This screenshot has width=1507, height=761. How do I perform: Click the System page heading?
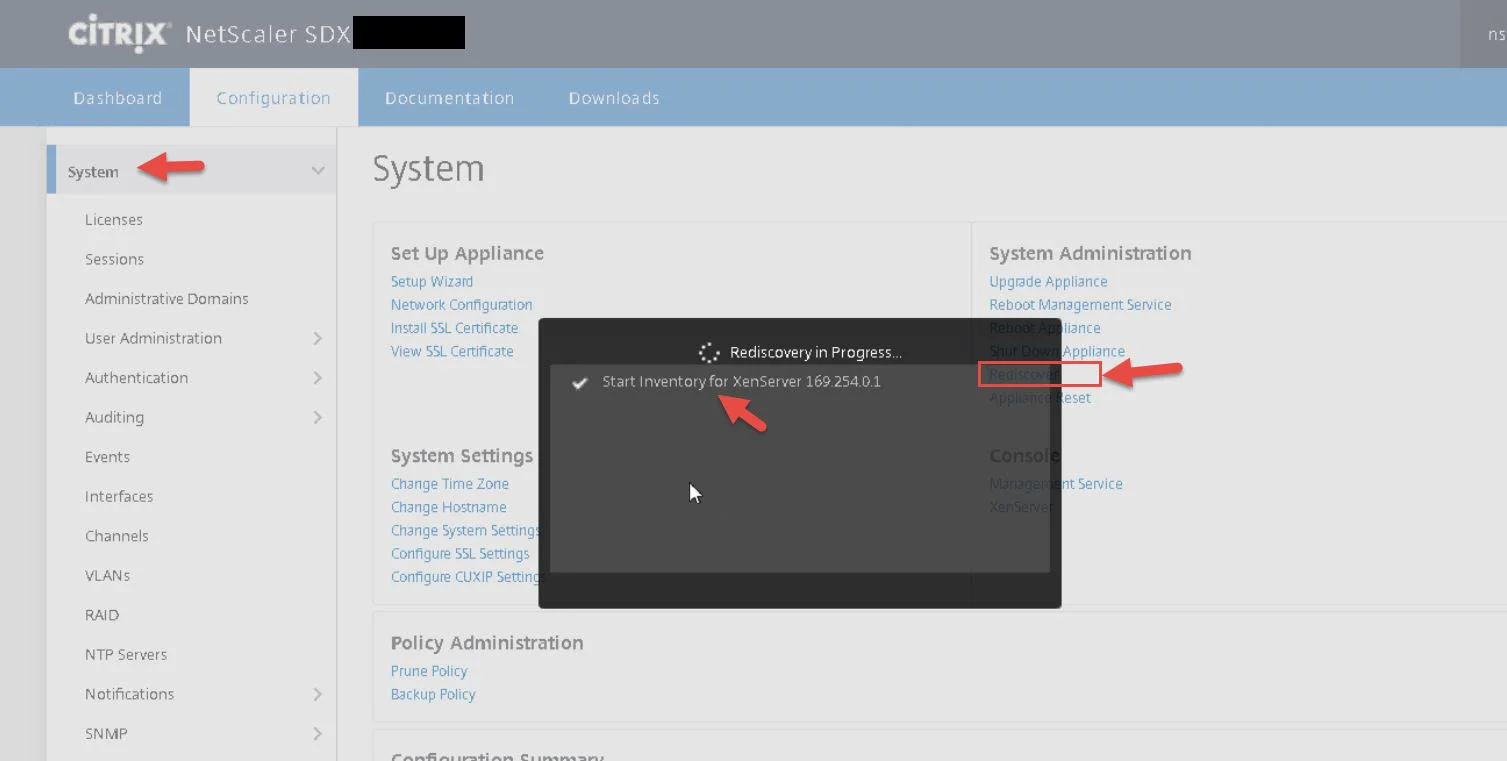coord(428,169)
